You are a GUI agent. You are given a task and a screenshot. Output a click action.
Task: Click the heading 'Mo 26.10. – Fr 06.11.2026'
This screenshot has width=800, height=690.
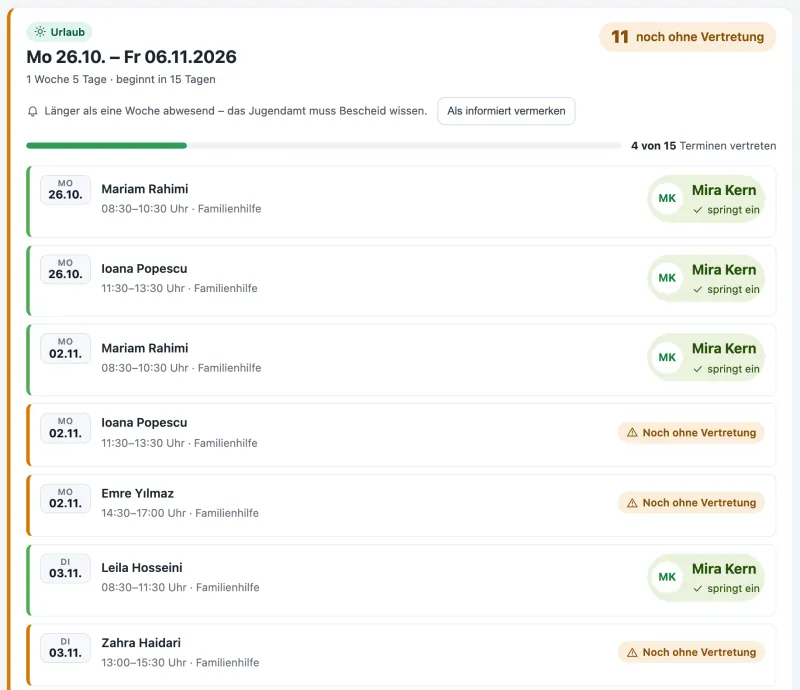click(x=132, y=57)
